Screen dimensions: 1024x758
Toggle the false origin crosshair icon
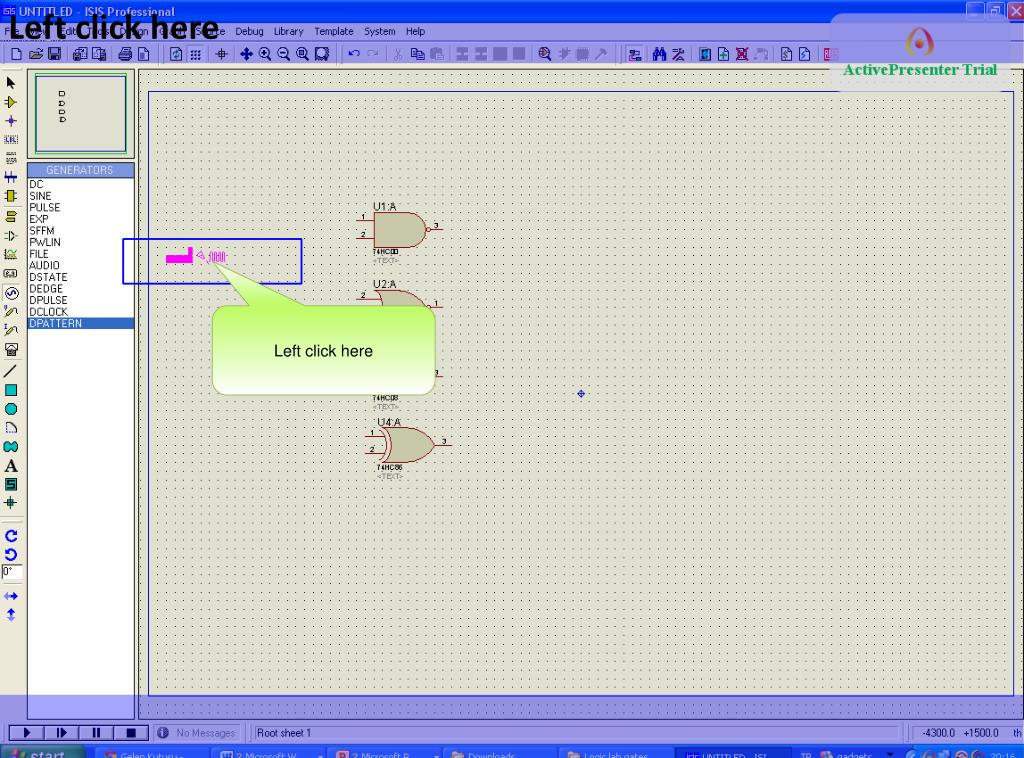[x=221, y=54]
